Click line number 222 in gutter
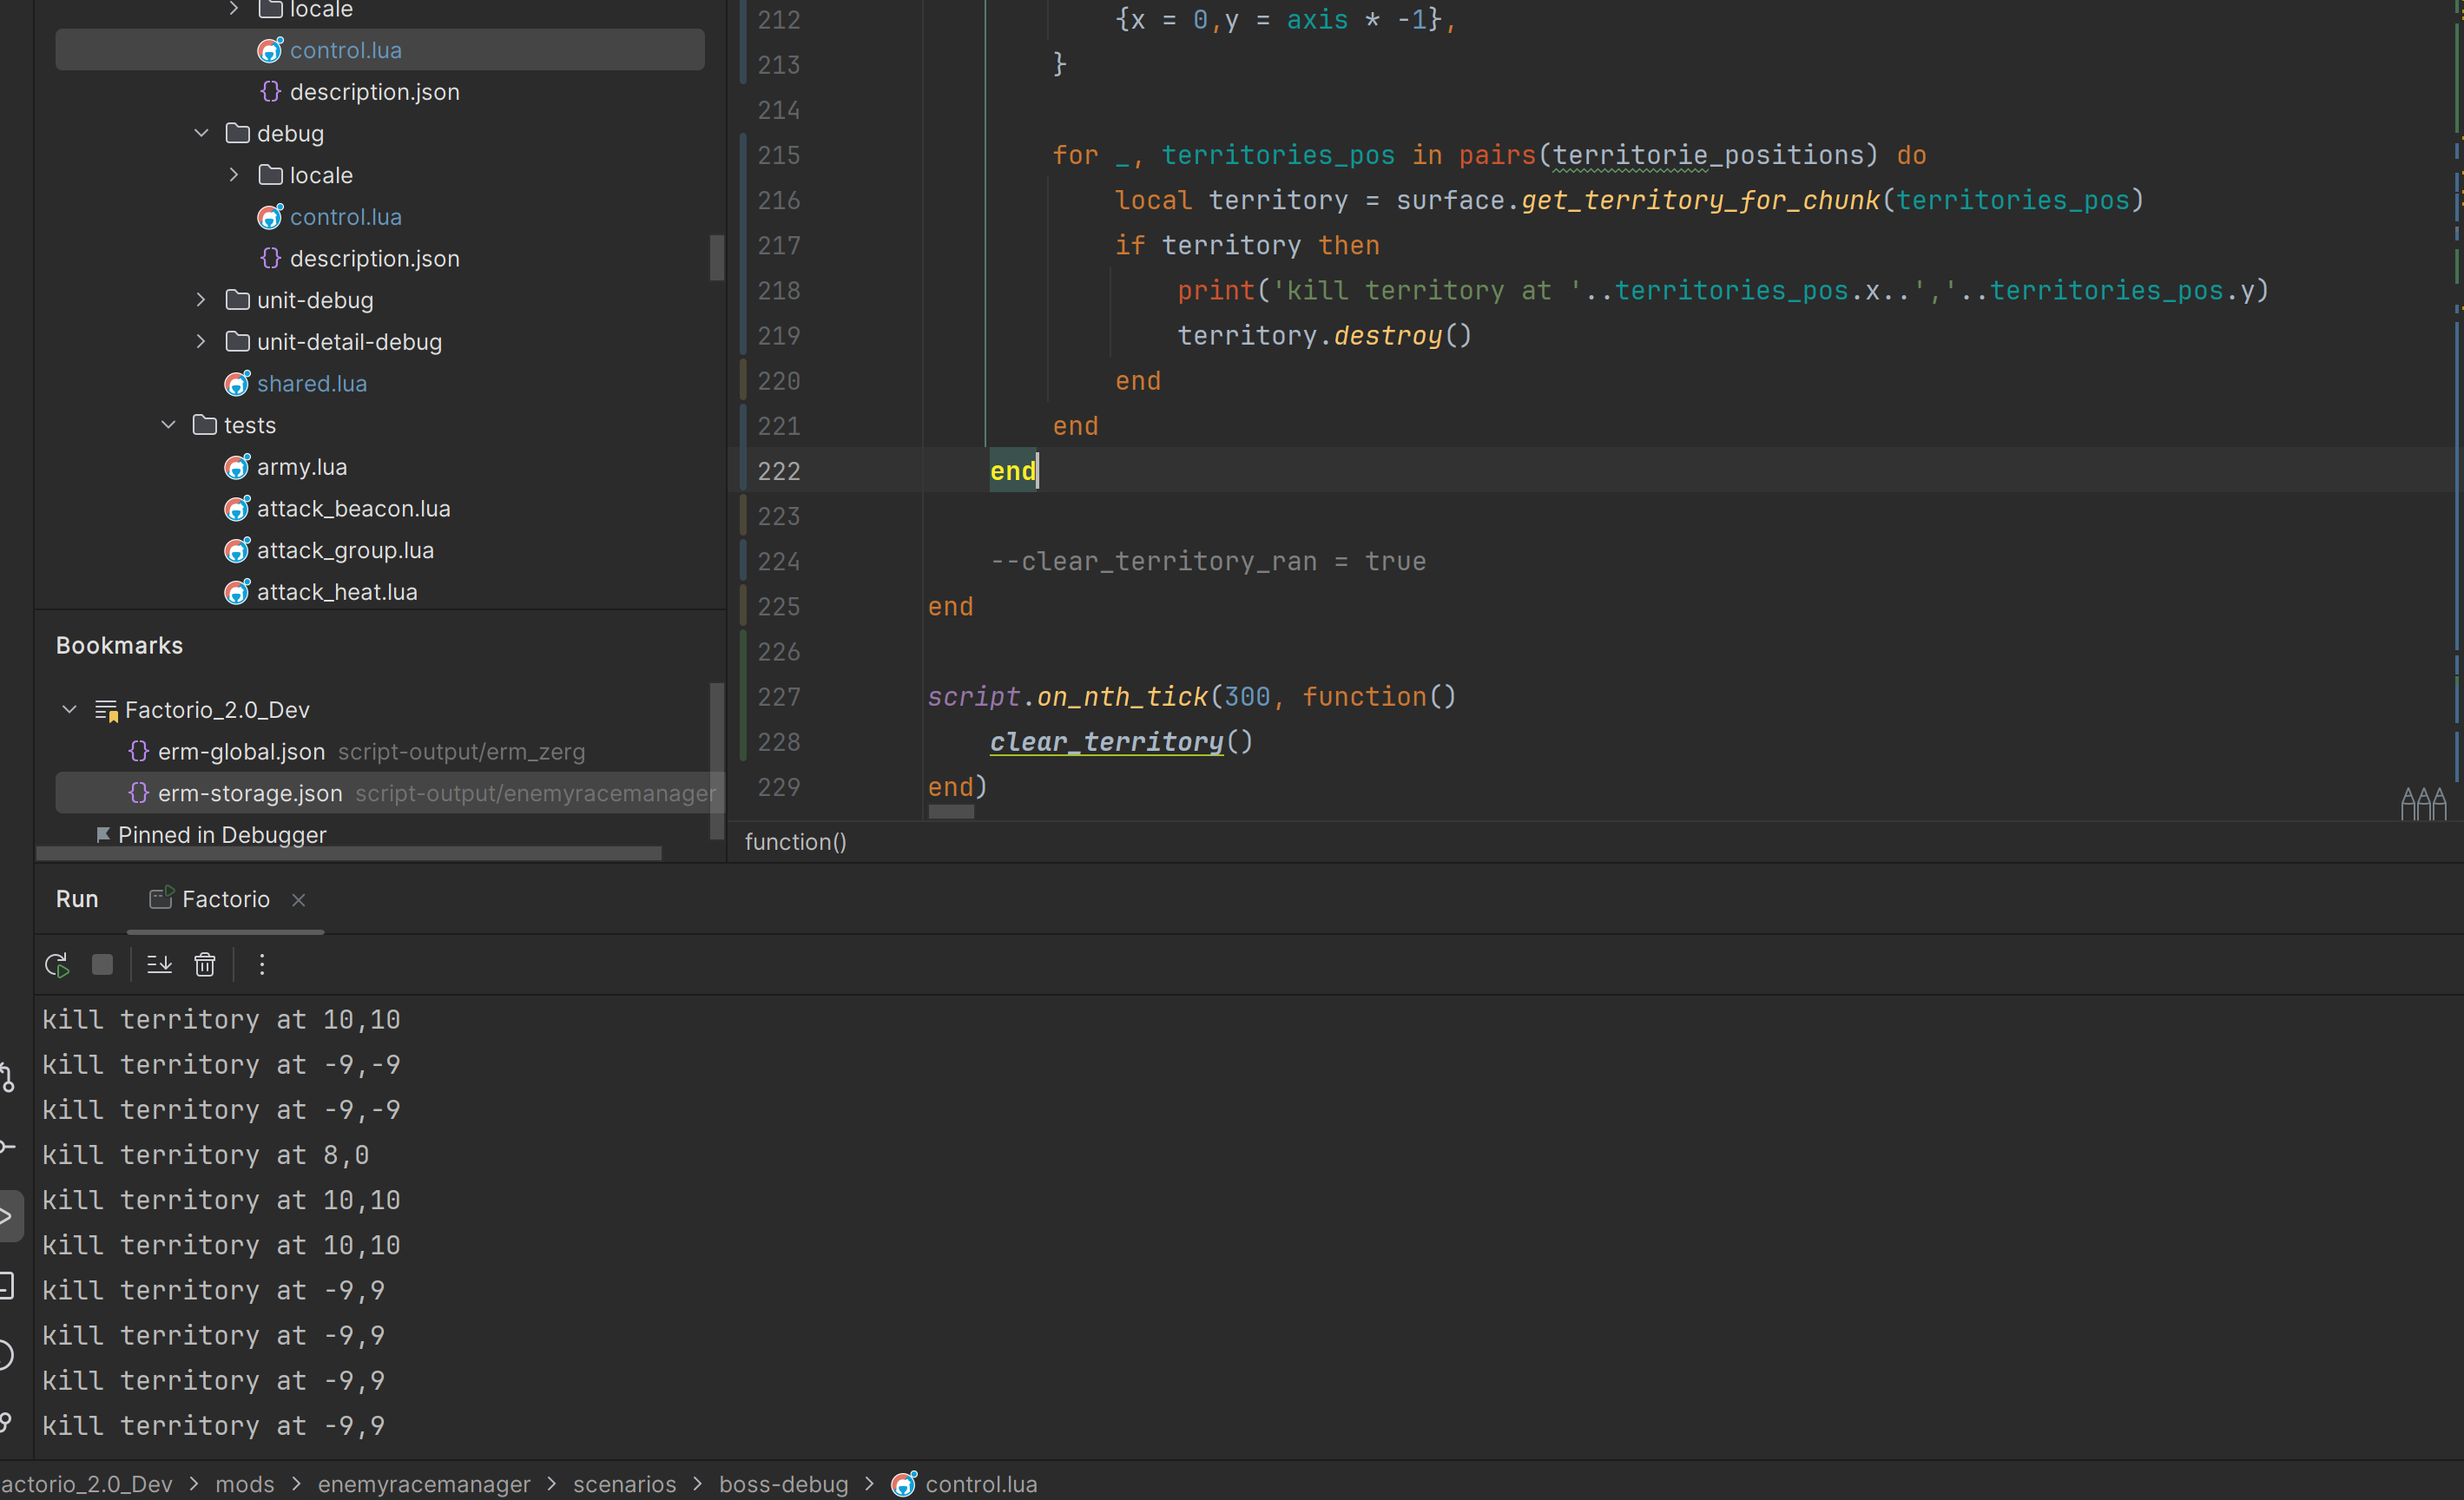This screenshot has height=1500, width=2464. click(779, 471)
